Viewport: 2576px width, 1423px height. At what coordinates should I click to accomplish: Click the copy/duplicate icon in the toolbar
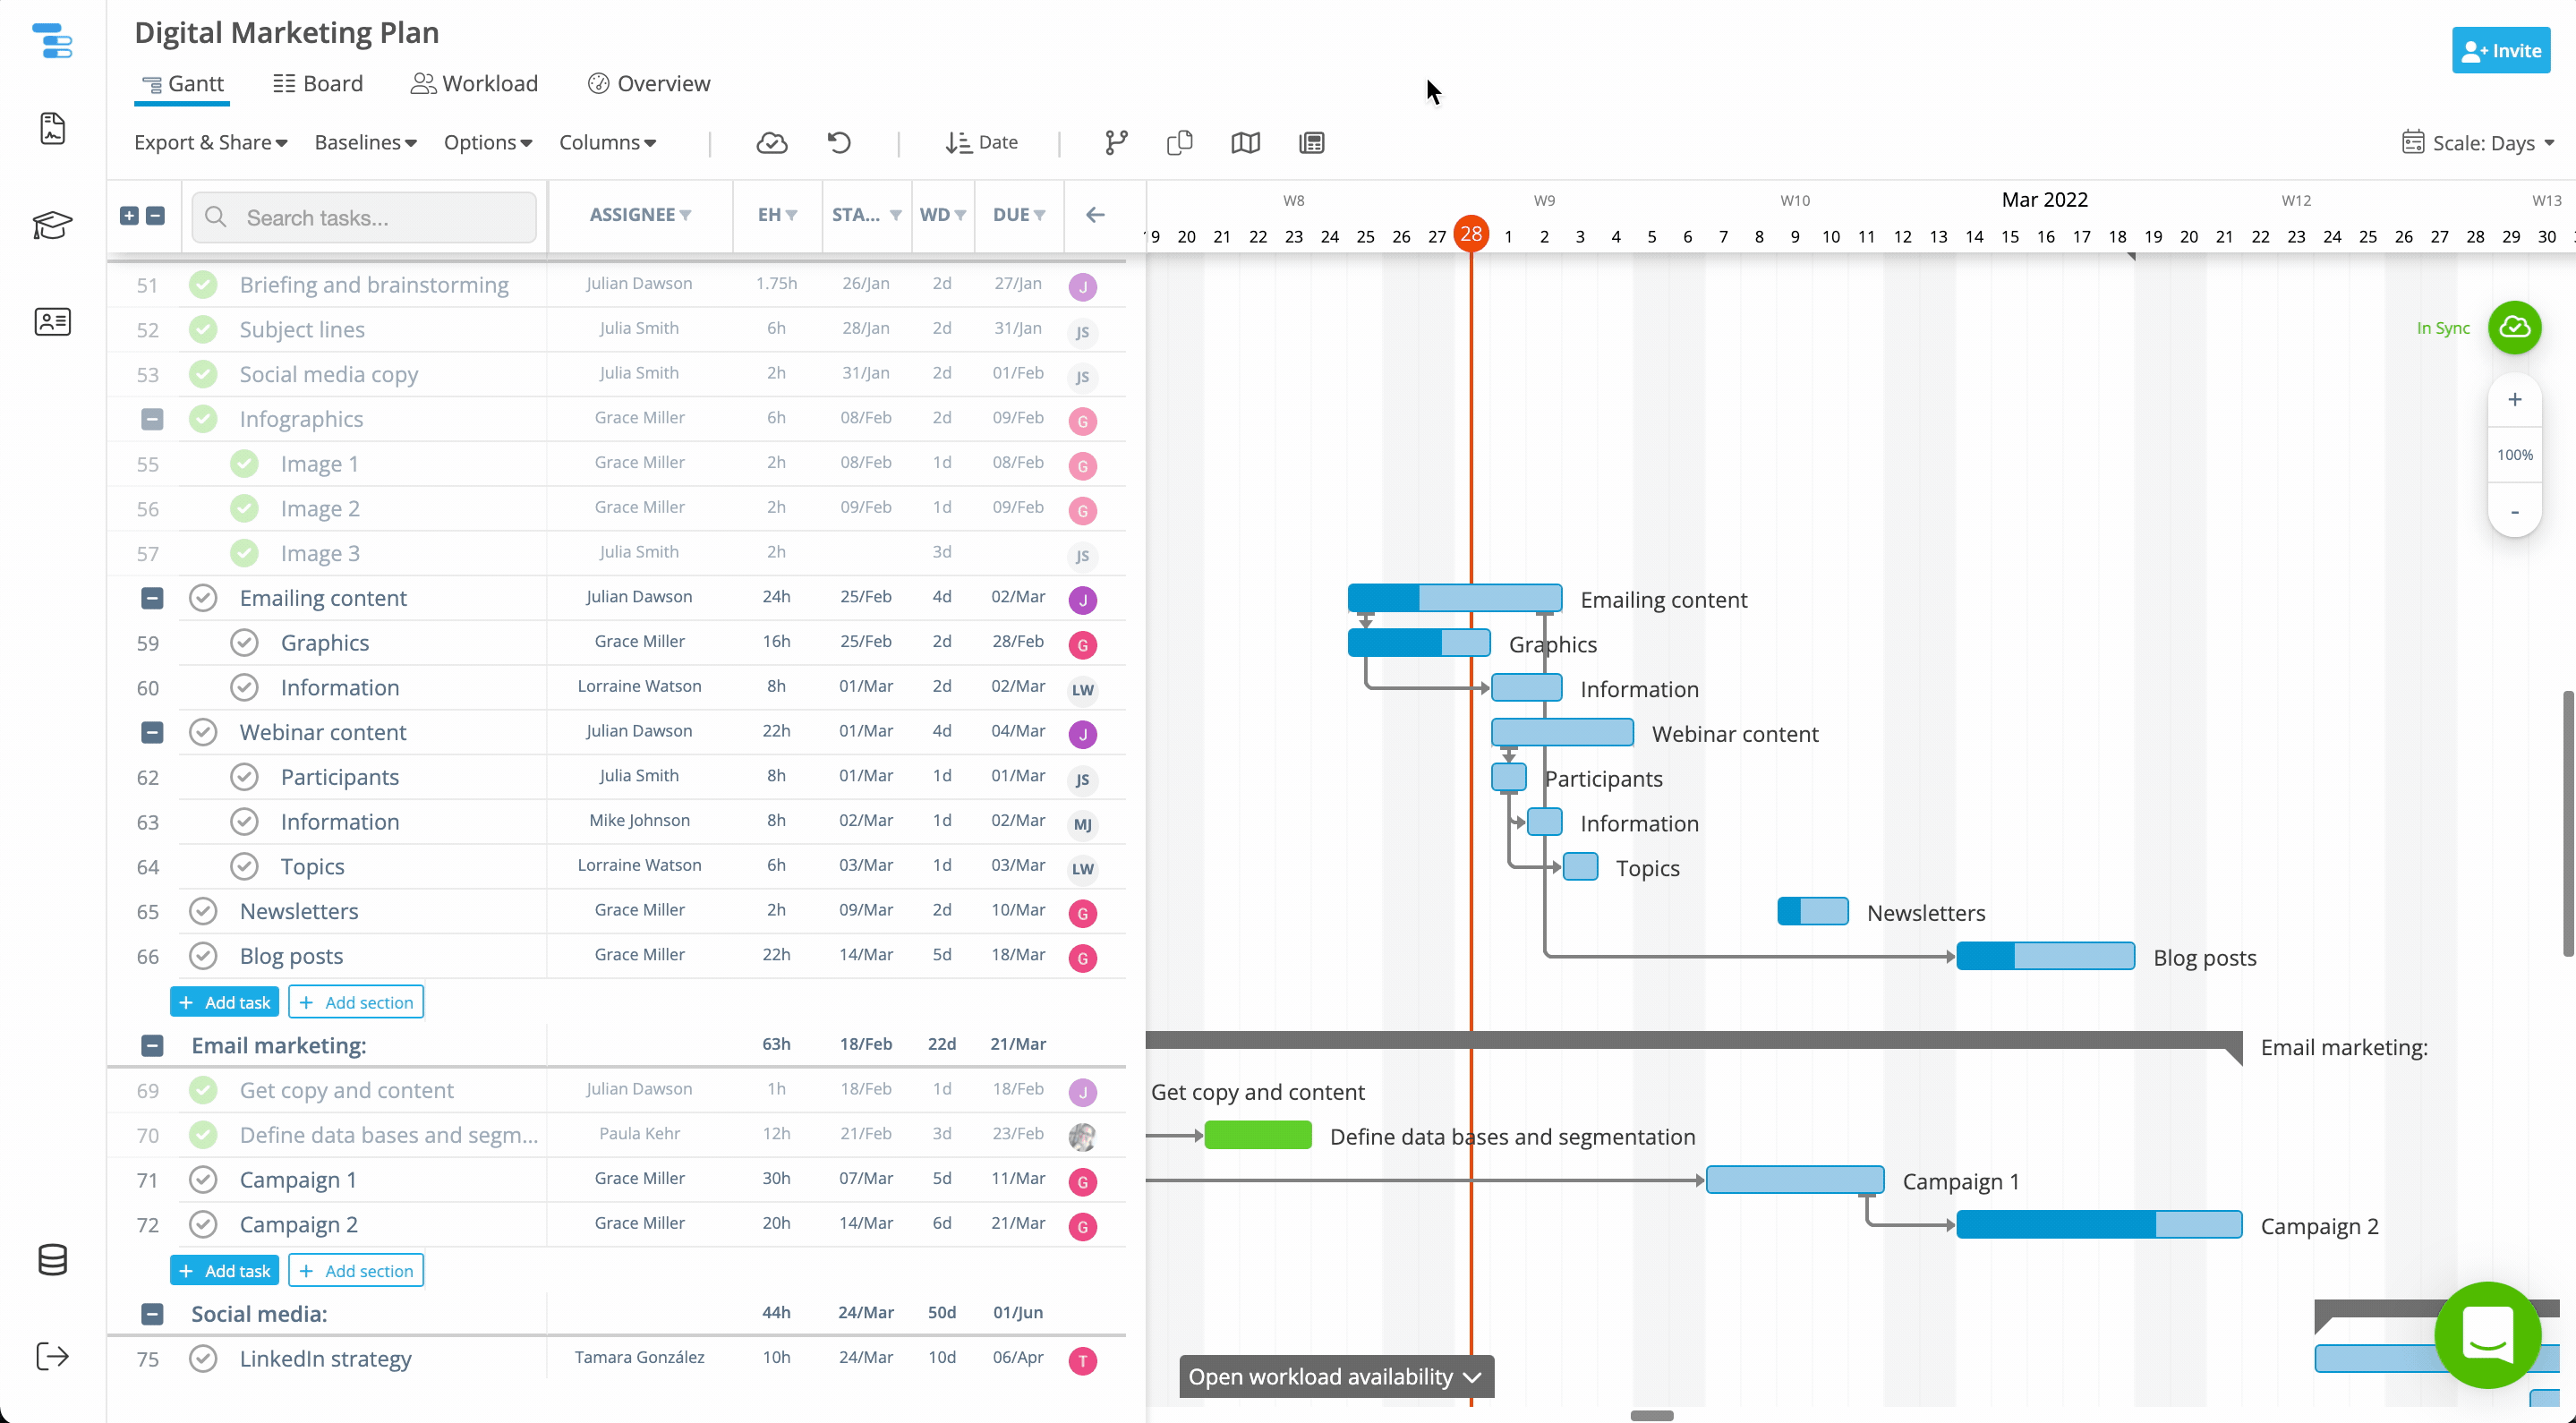pos(1179,142)
